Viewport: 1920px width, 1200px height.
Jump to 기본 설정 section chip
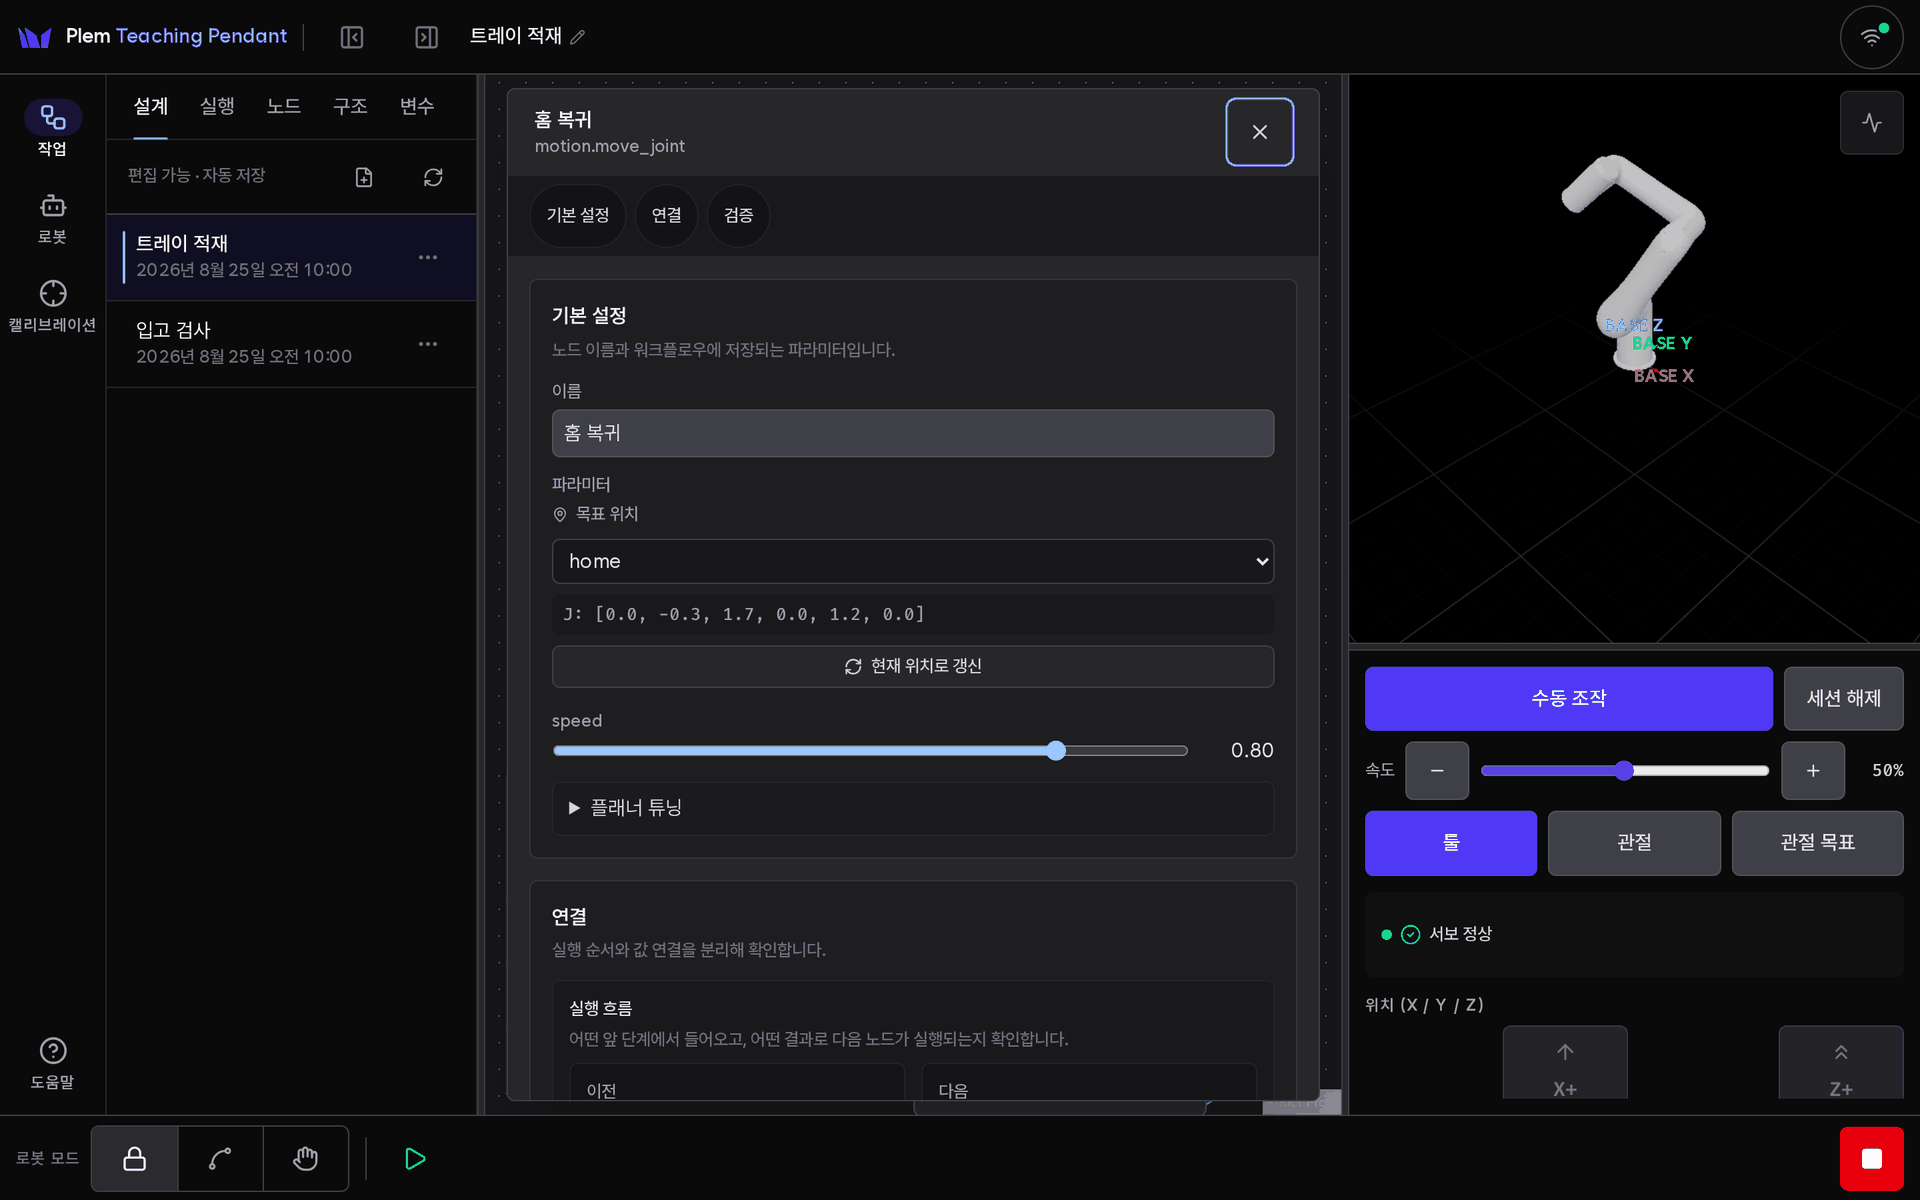[578, 215]
